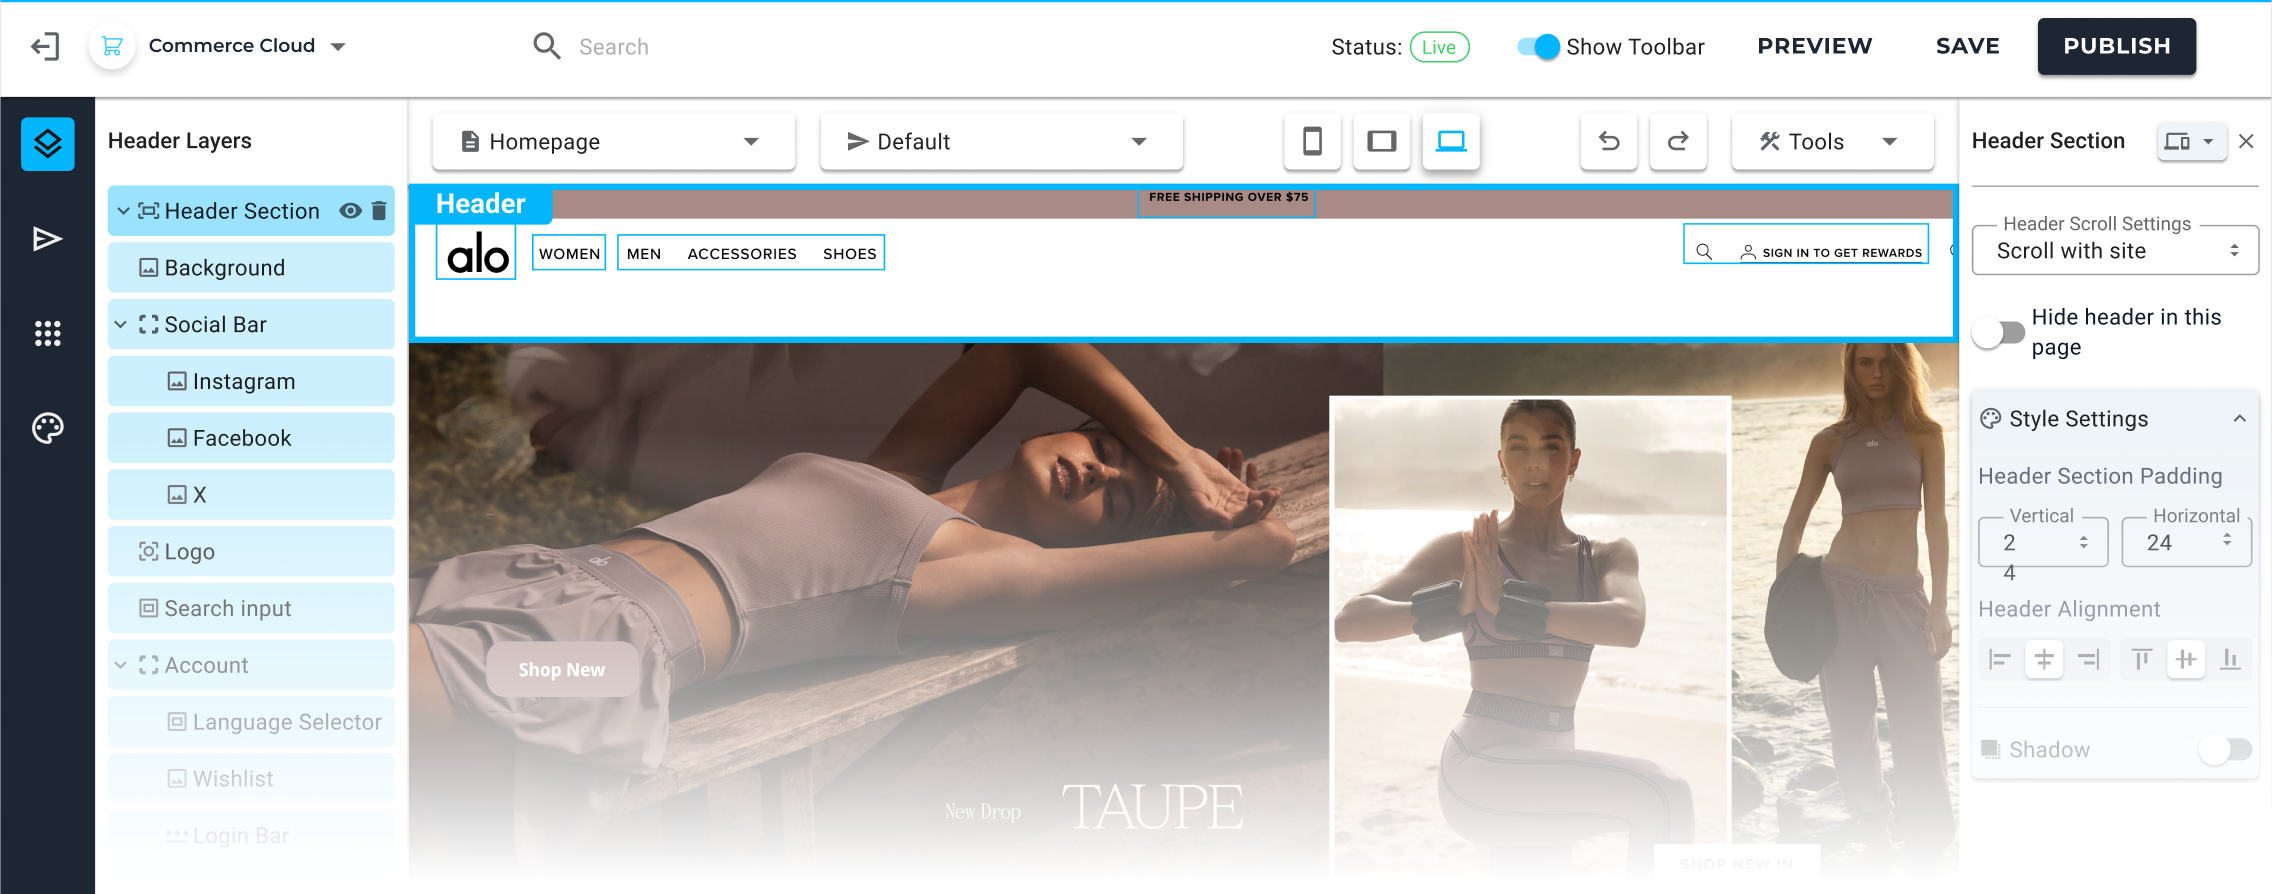Click the theme palette sidebar icon

click(47, 428)
